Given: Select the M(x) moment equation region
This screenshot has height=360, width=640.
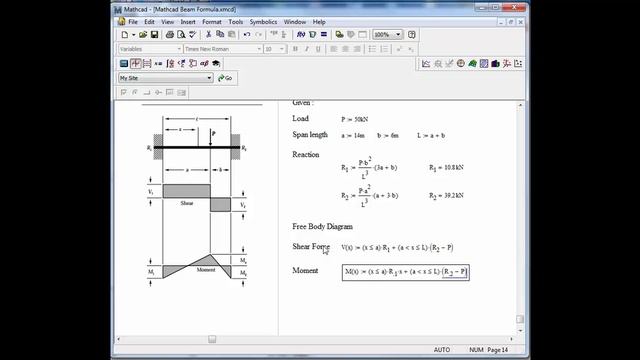Looking at the screenshot, I should point(406,272).
